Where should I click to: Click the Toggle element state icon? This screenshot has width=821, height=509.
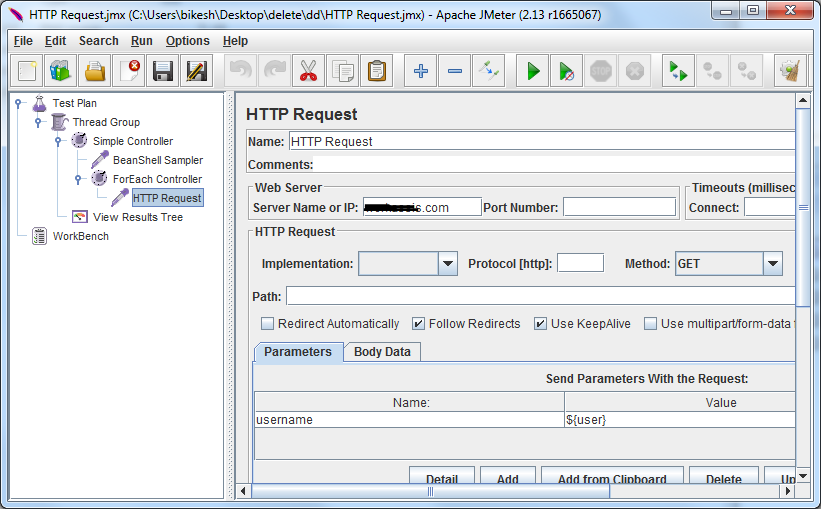tap(489, 71)
